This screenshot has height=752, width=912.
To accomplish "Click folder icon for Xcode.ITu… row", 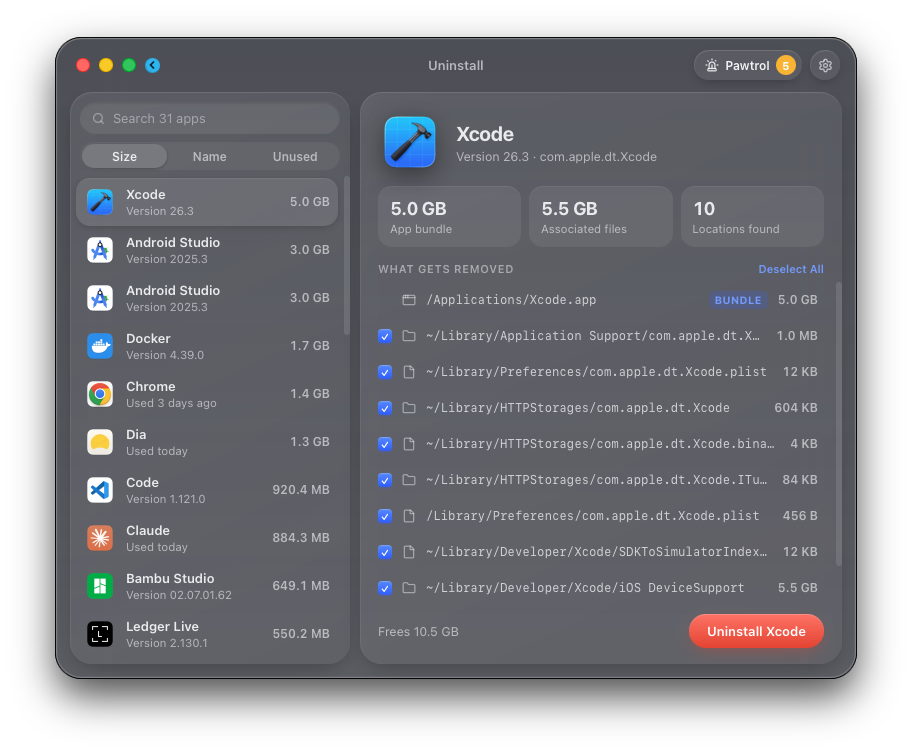I will [409, 480].
